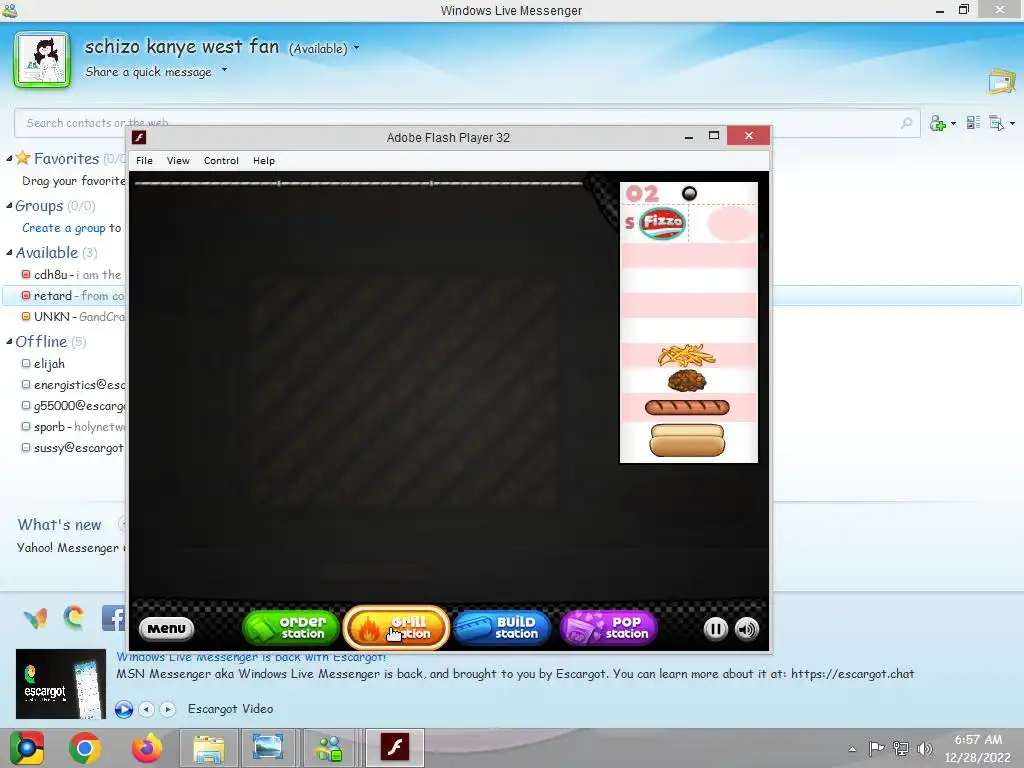This screenshot has height=768, width=1024.
Task: Go to previous Escargot video item
Action: (x=147, y=709)
